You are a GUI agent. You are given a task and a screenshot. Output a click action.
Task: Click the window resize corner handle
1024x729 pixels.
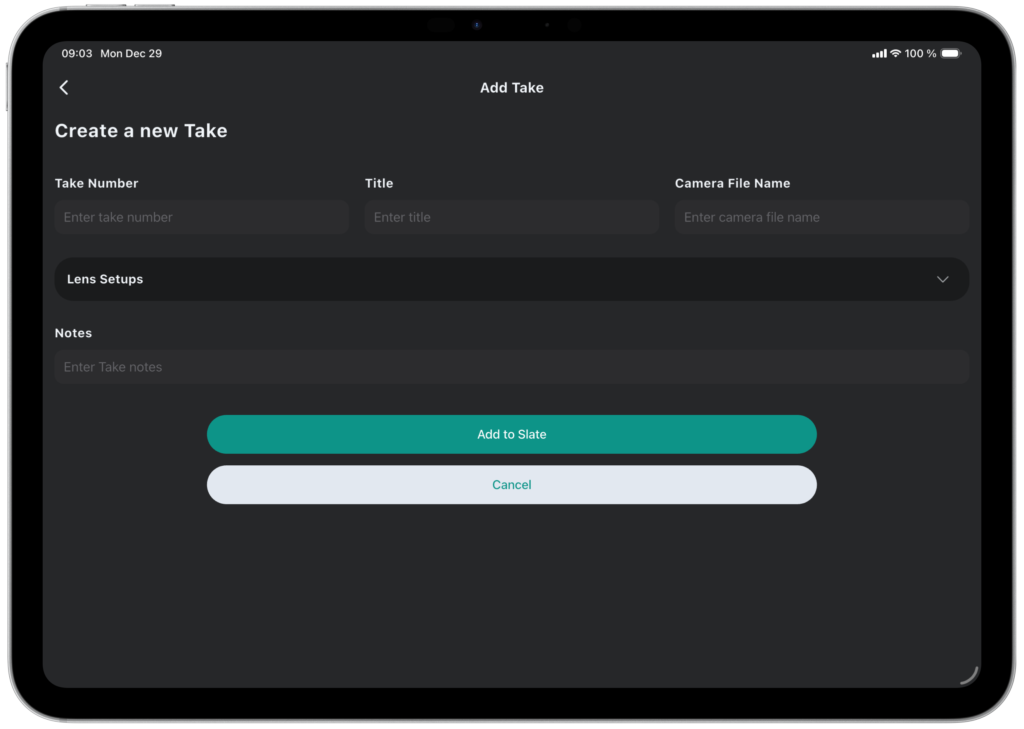(968, 675)
